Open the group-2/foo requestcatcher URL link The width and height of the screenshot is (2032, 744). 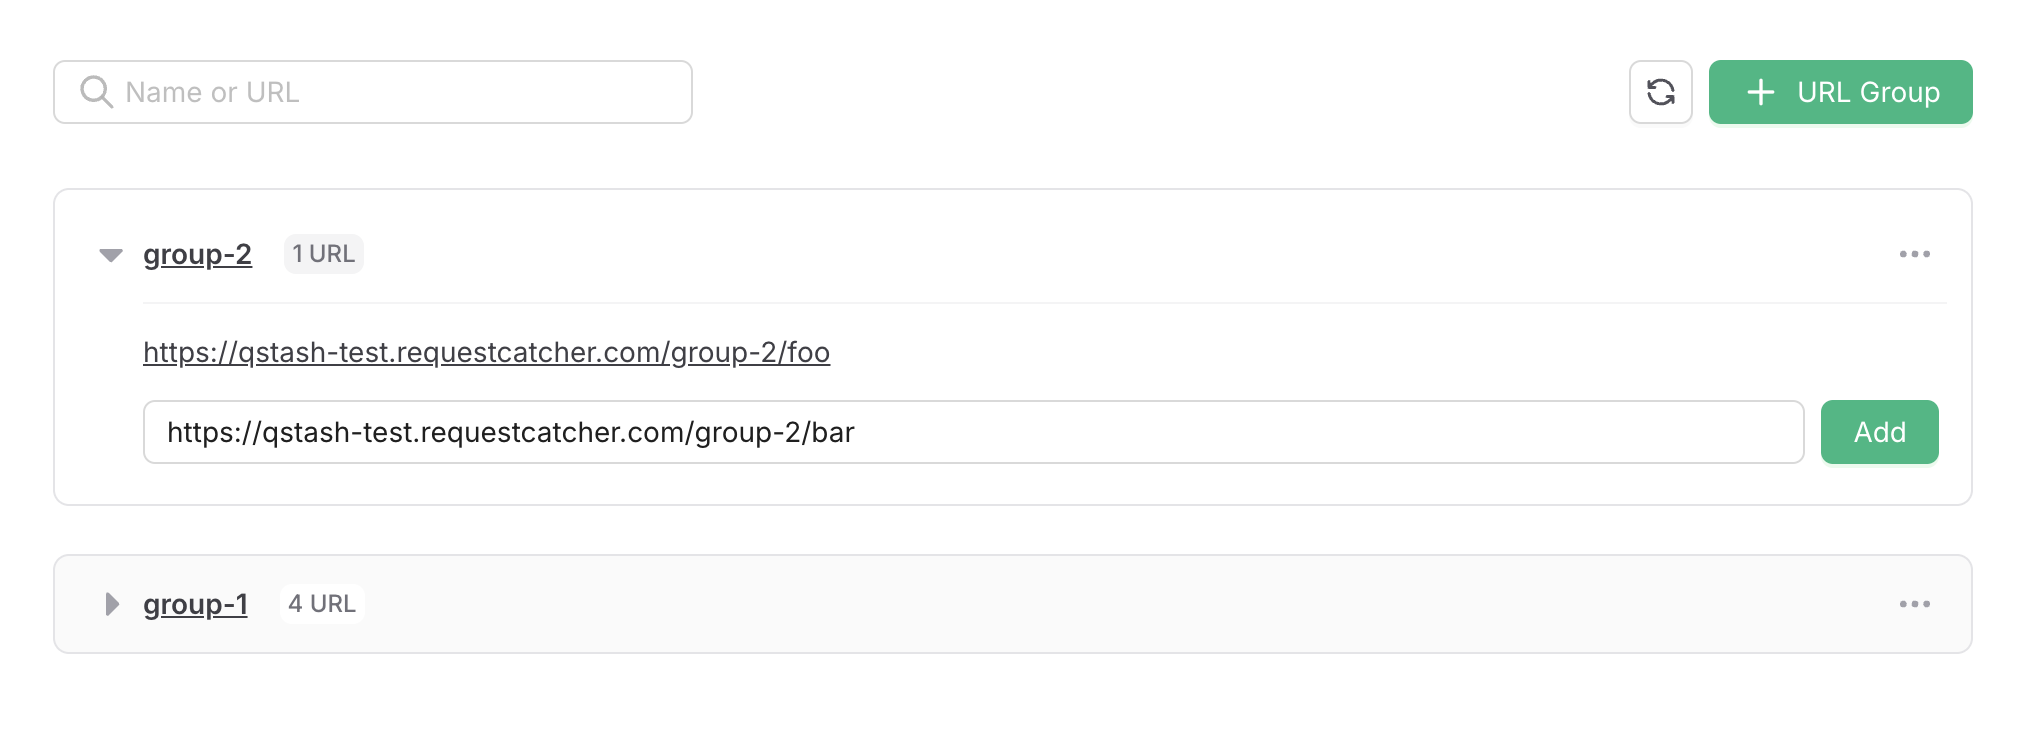[x=486, y=352]
